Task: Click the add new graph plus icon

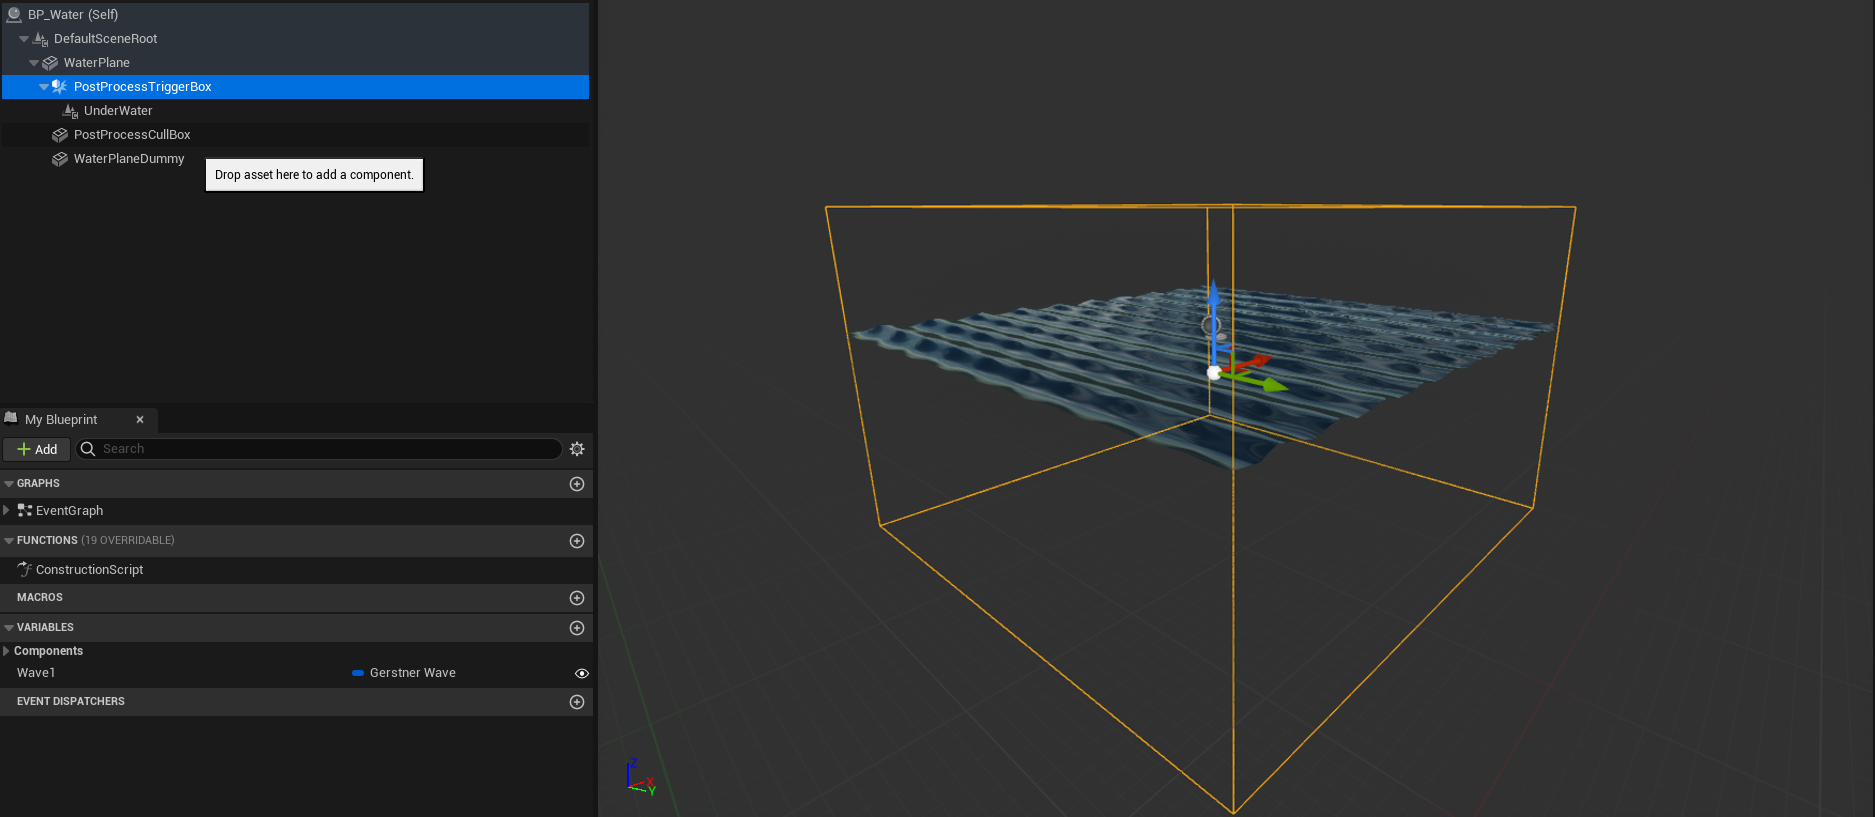Action: 576,484
